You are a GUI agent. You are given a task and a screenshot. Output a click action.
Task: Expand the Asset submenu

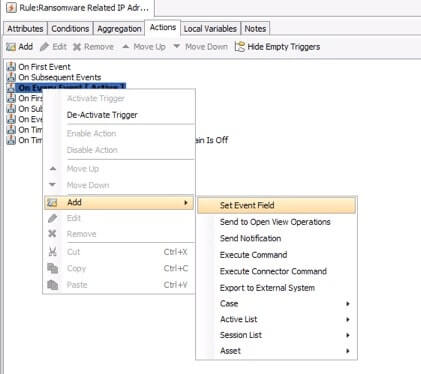click(276, 351)
